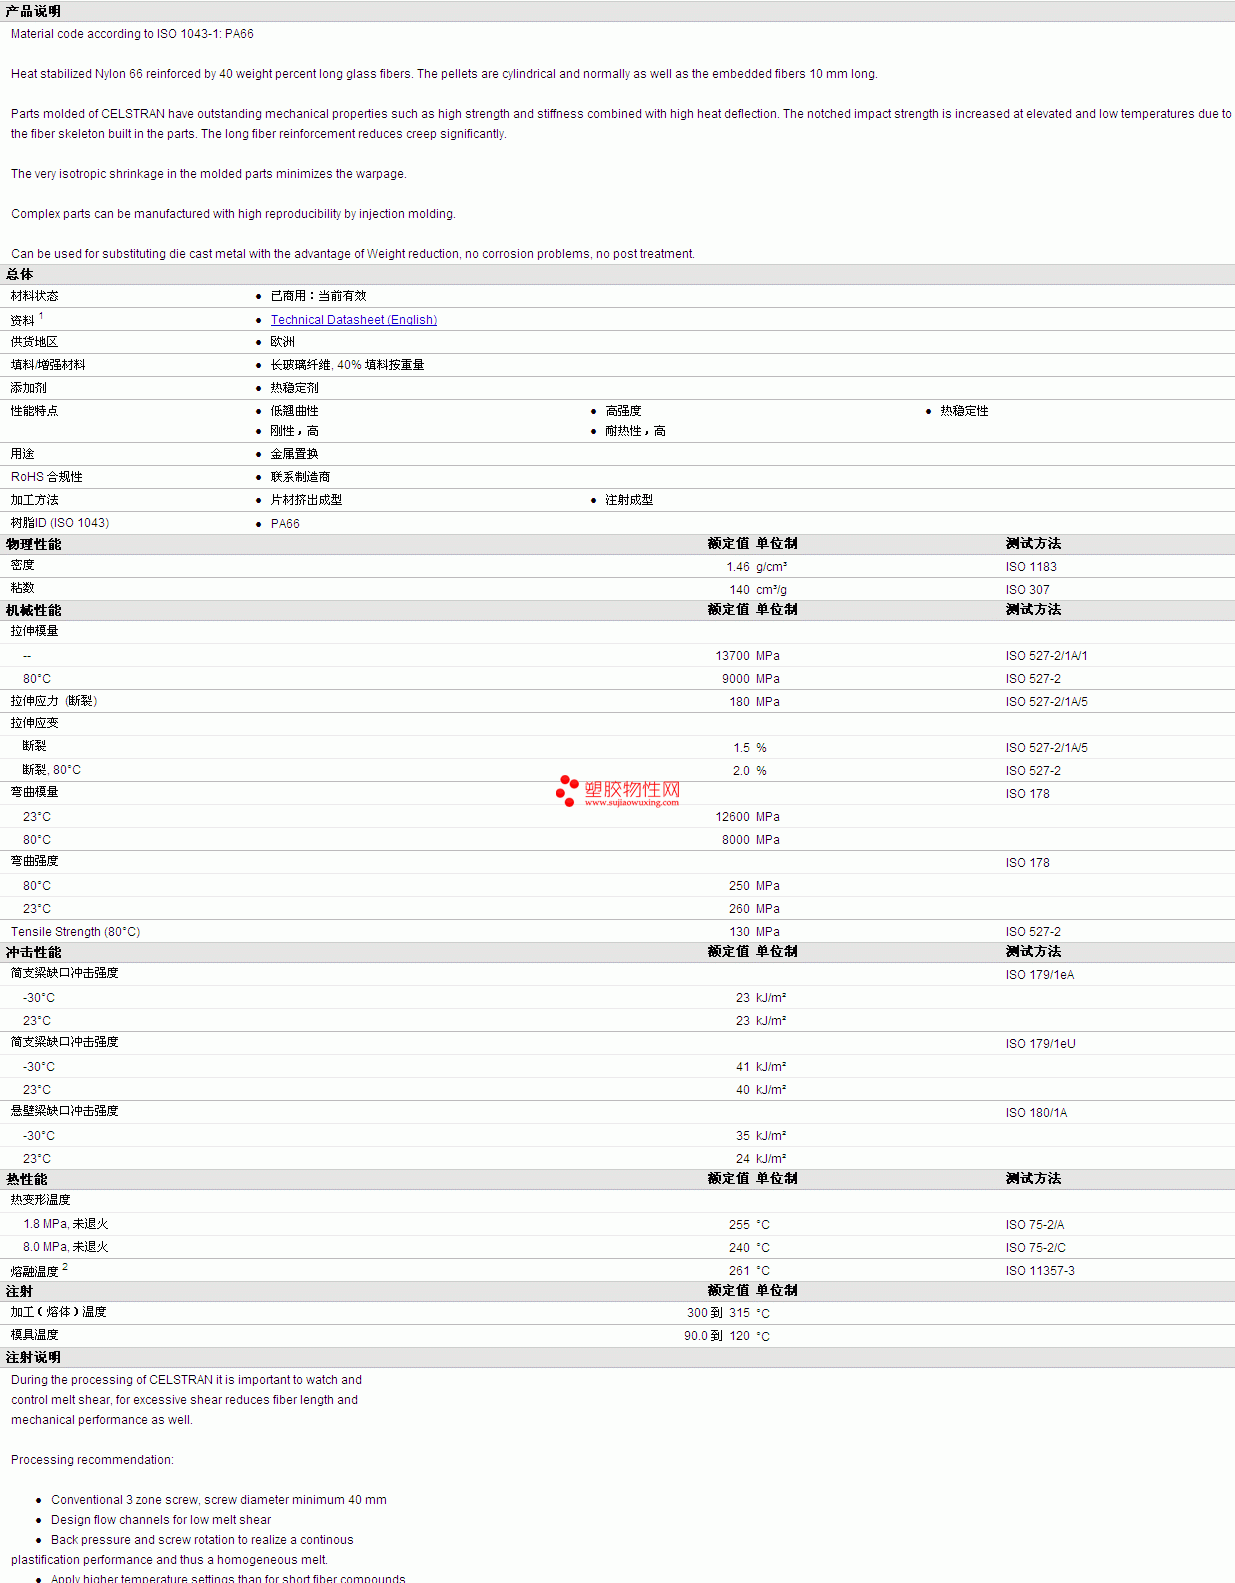Select the 树脂ID (ISO 1043) row label
This screenshot has width=1235, height=1583.
coord(60,523)
